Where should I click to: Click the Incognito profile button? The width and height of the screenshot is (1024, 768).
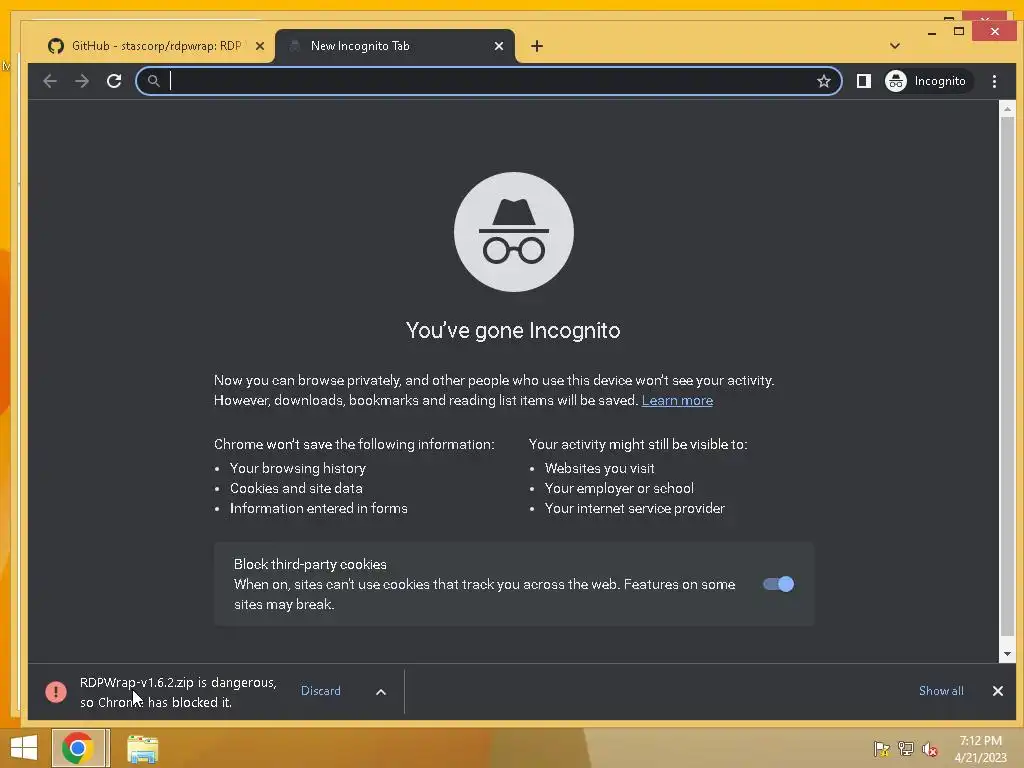tap(927, 81)
